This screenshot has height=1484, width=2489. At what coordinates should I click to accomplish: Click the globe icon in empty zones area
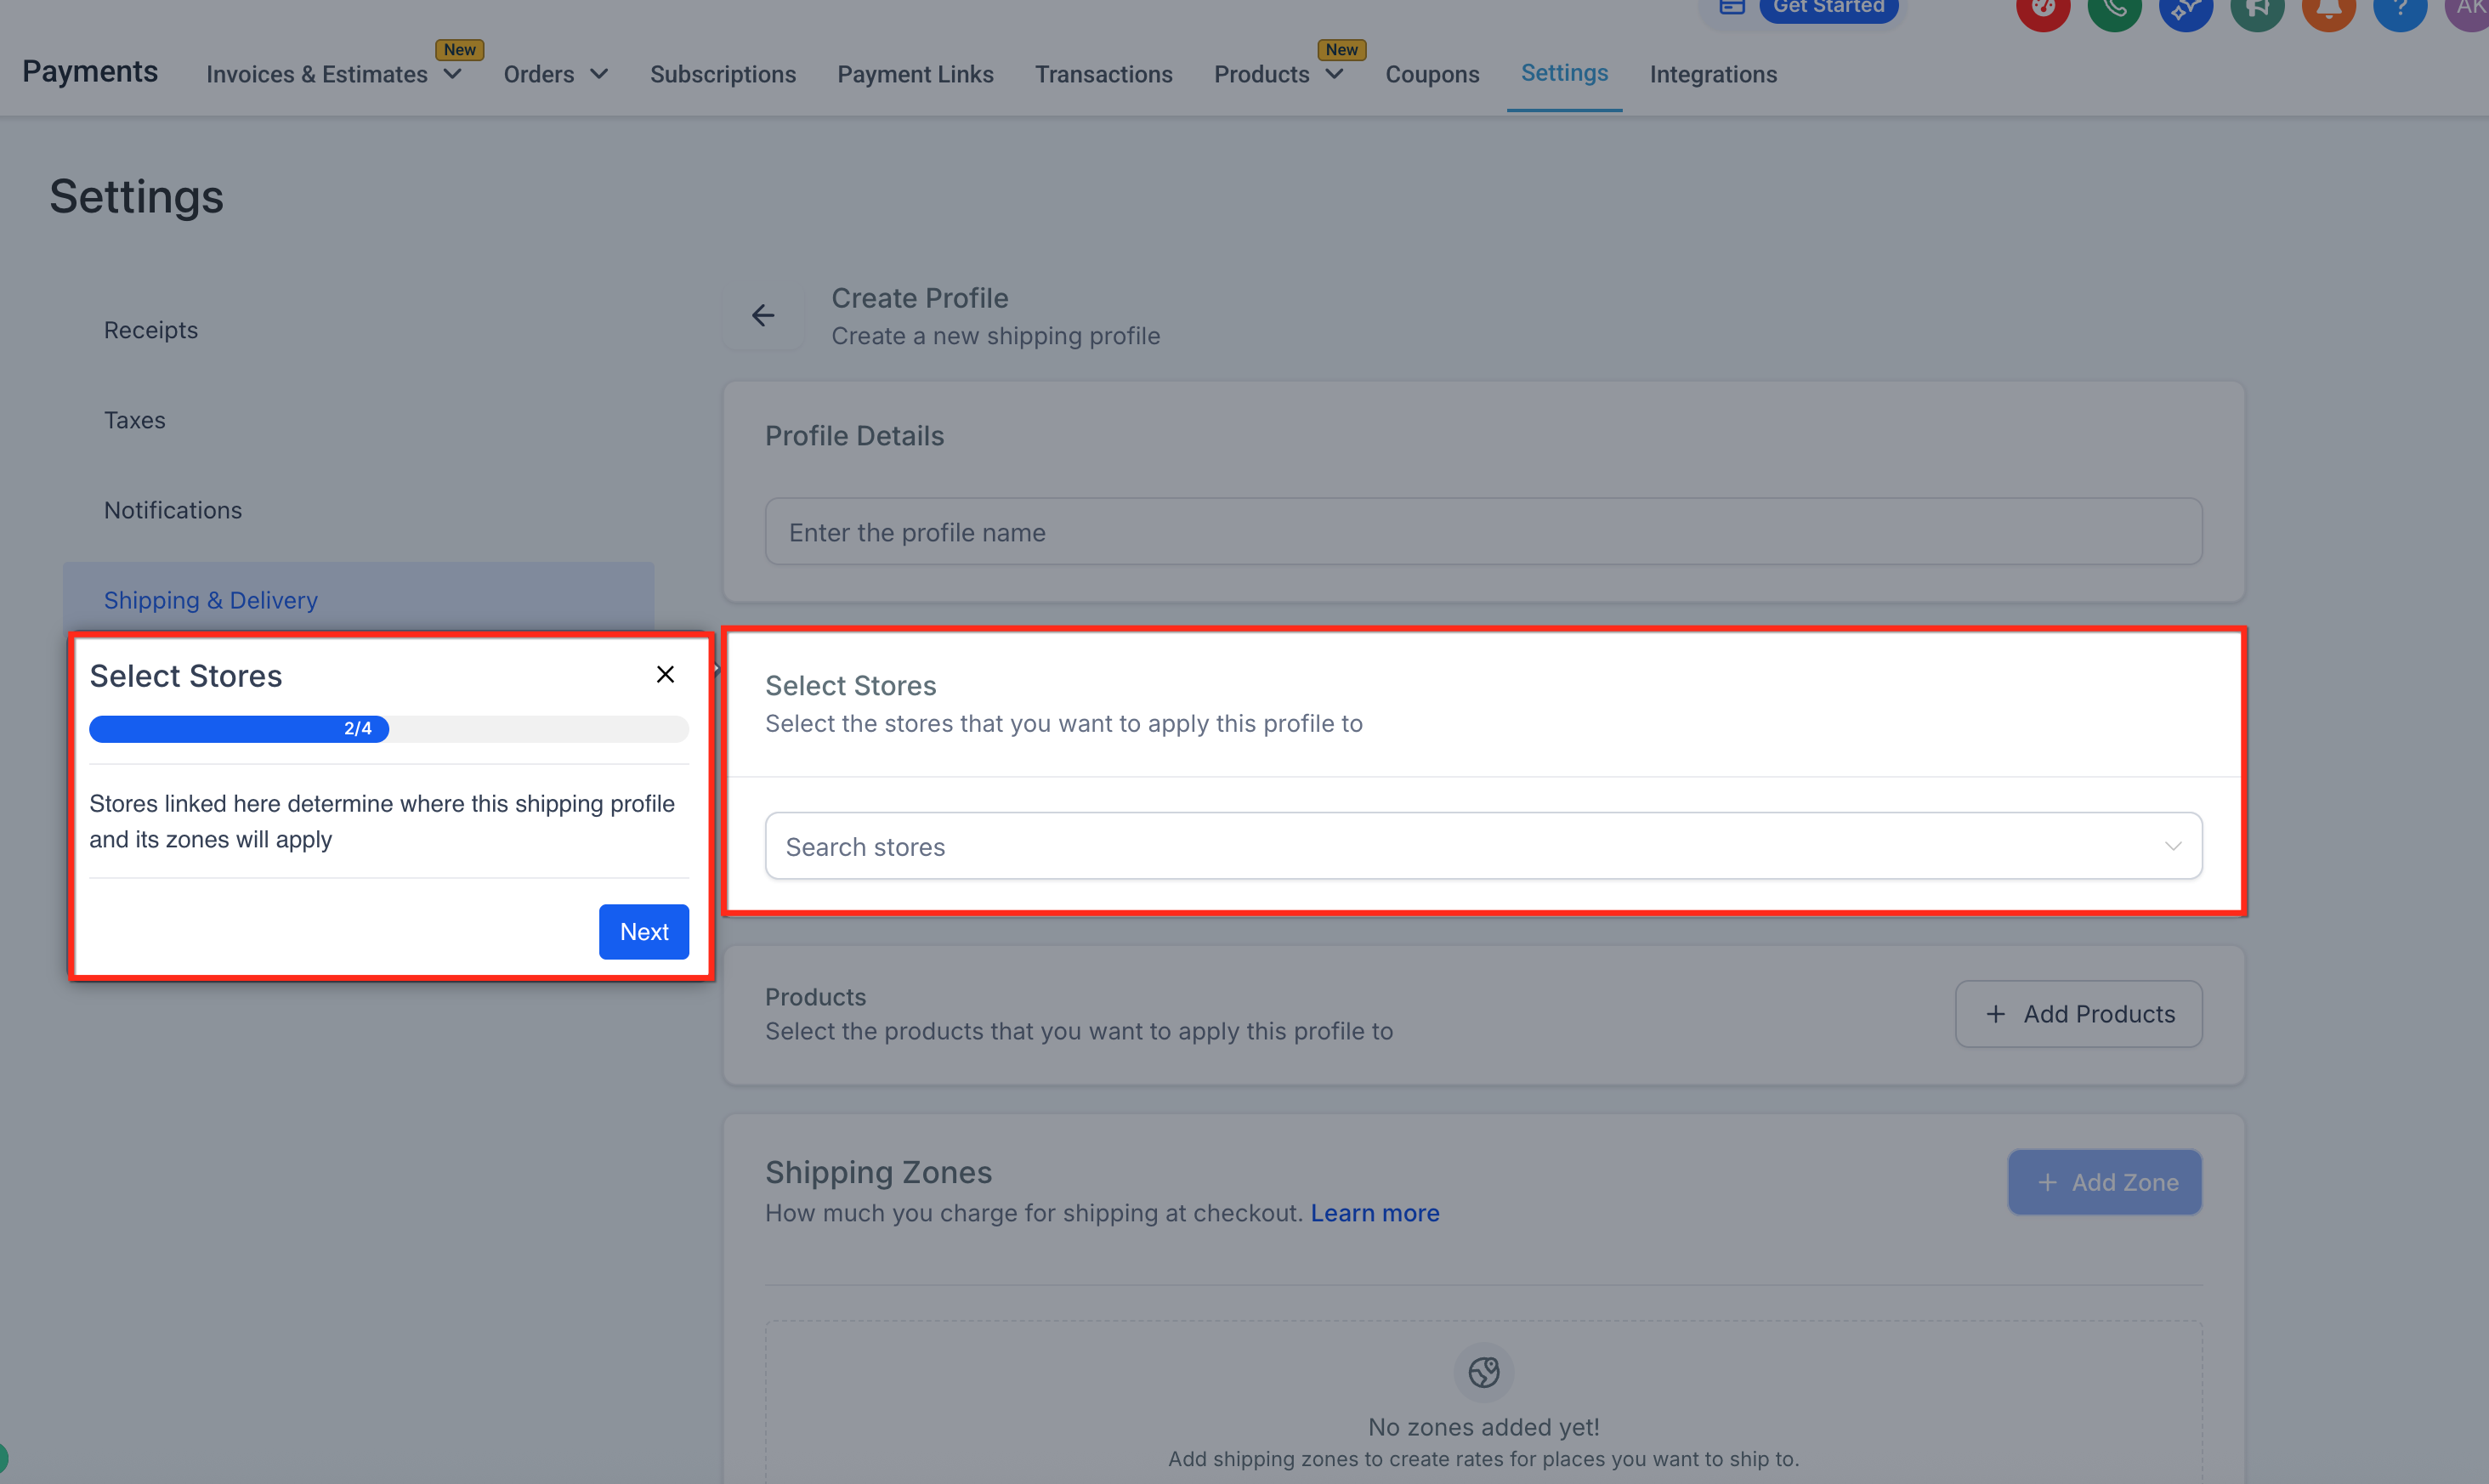pos(1483,1372)
